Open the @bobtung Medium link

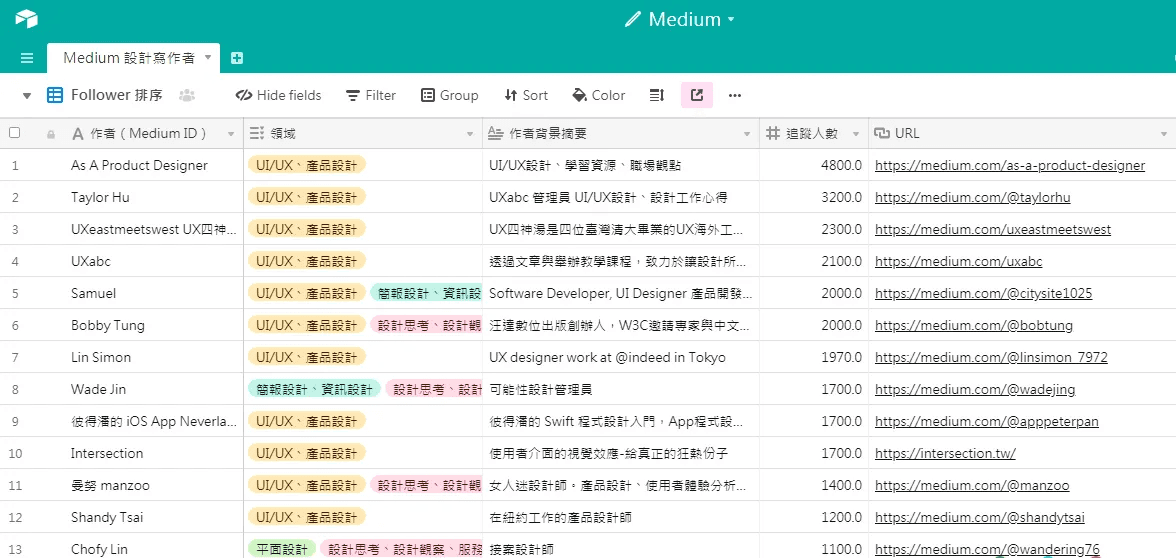[x=974, y=326]
